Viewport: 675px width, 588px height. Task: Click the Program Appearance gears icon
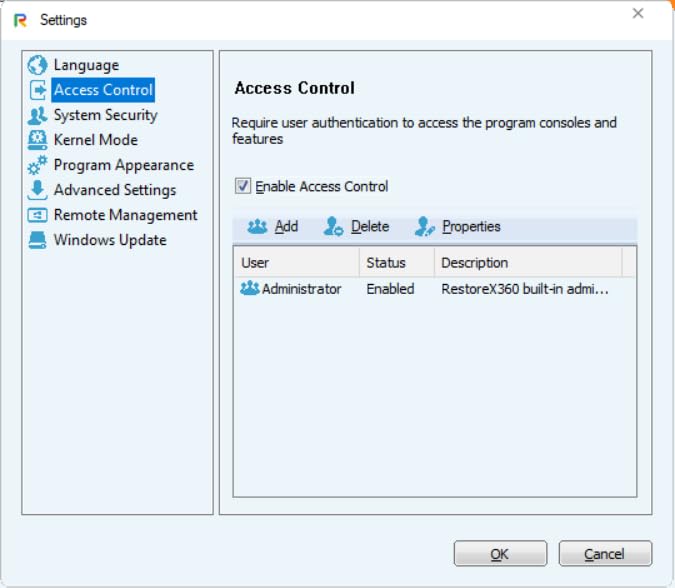pos(37,165)
